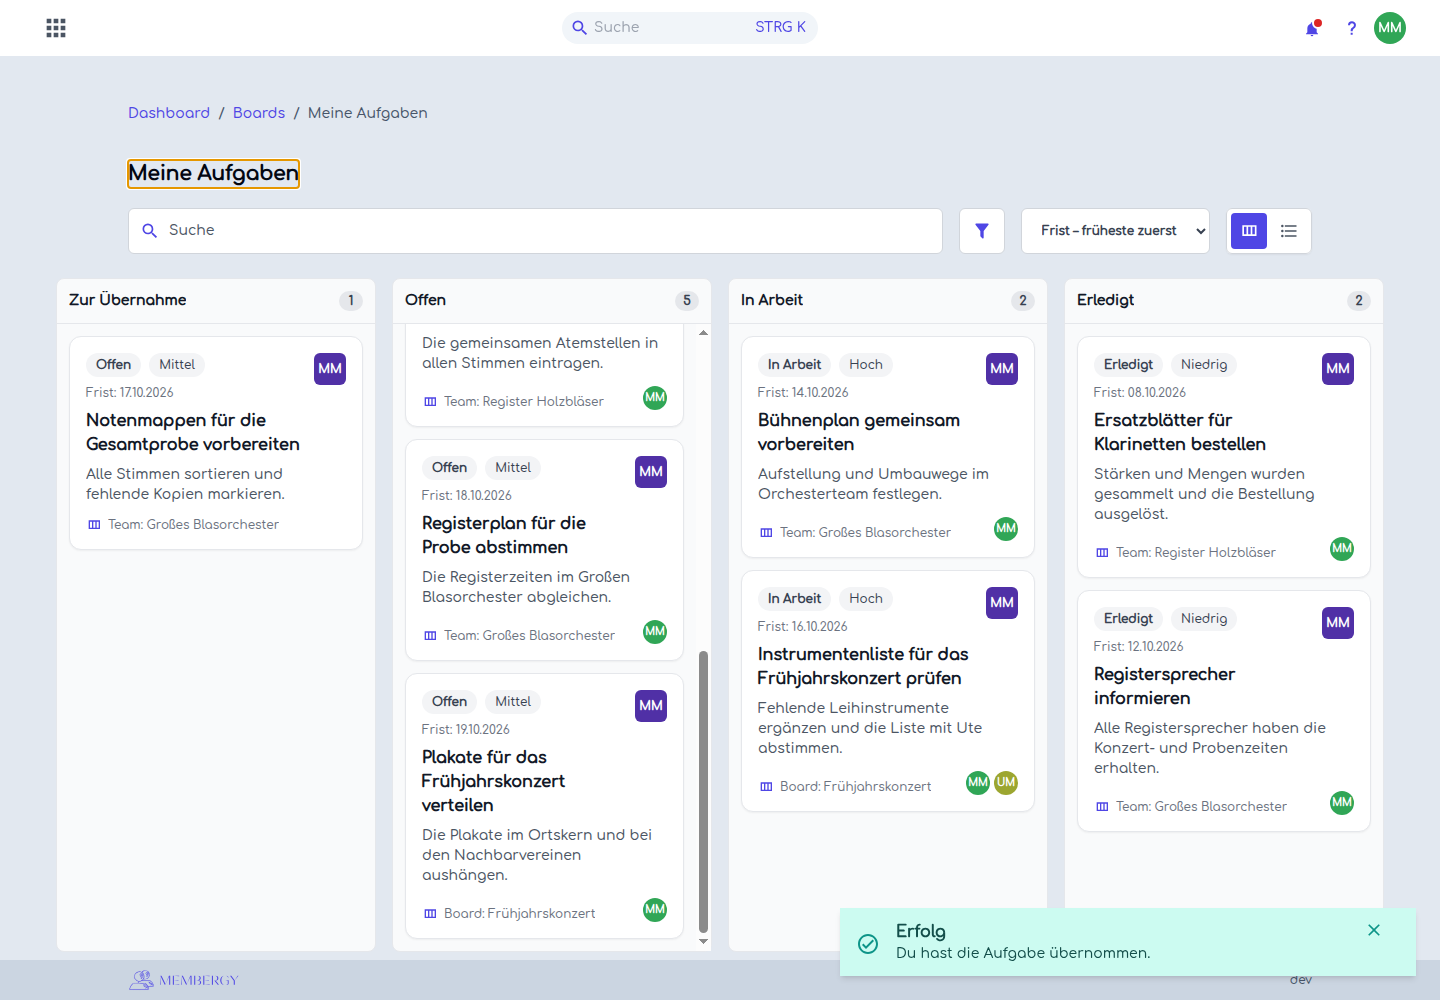This screenshot has height=1000, width=1440.
Task: Open the Notenmappen für die Gesamtprobe card
Action: 216,443
